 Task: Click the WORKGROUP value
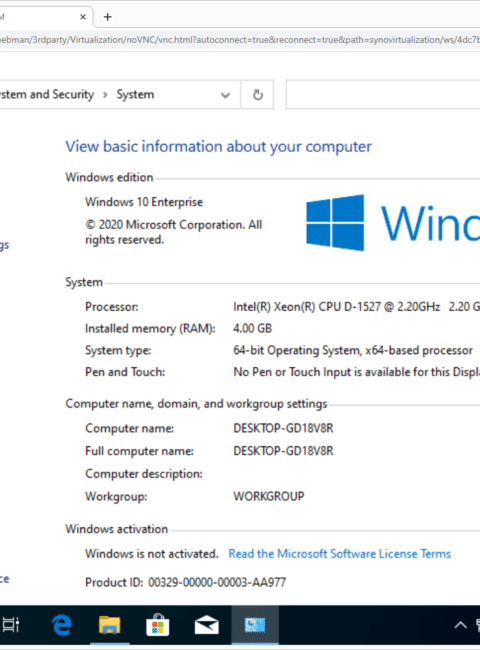(x=269, y=496)
